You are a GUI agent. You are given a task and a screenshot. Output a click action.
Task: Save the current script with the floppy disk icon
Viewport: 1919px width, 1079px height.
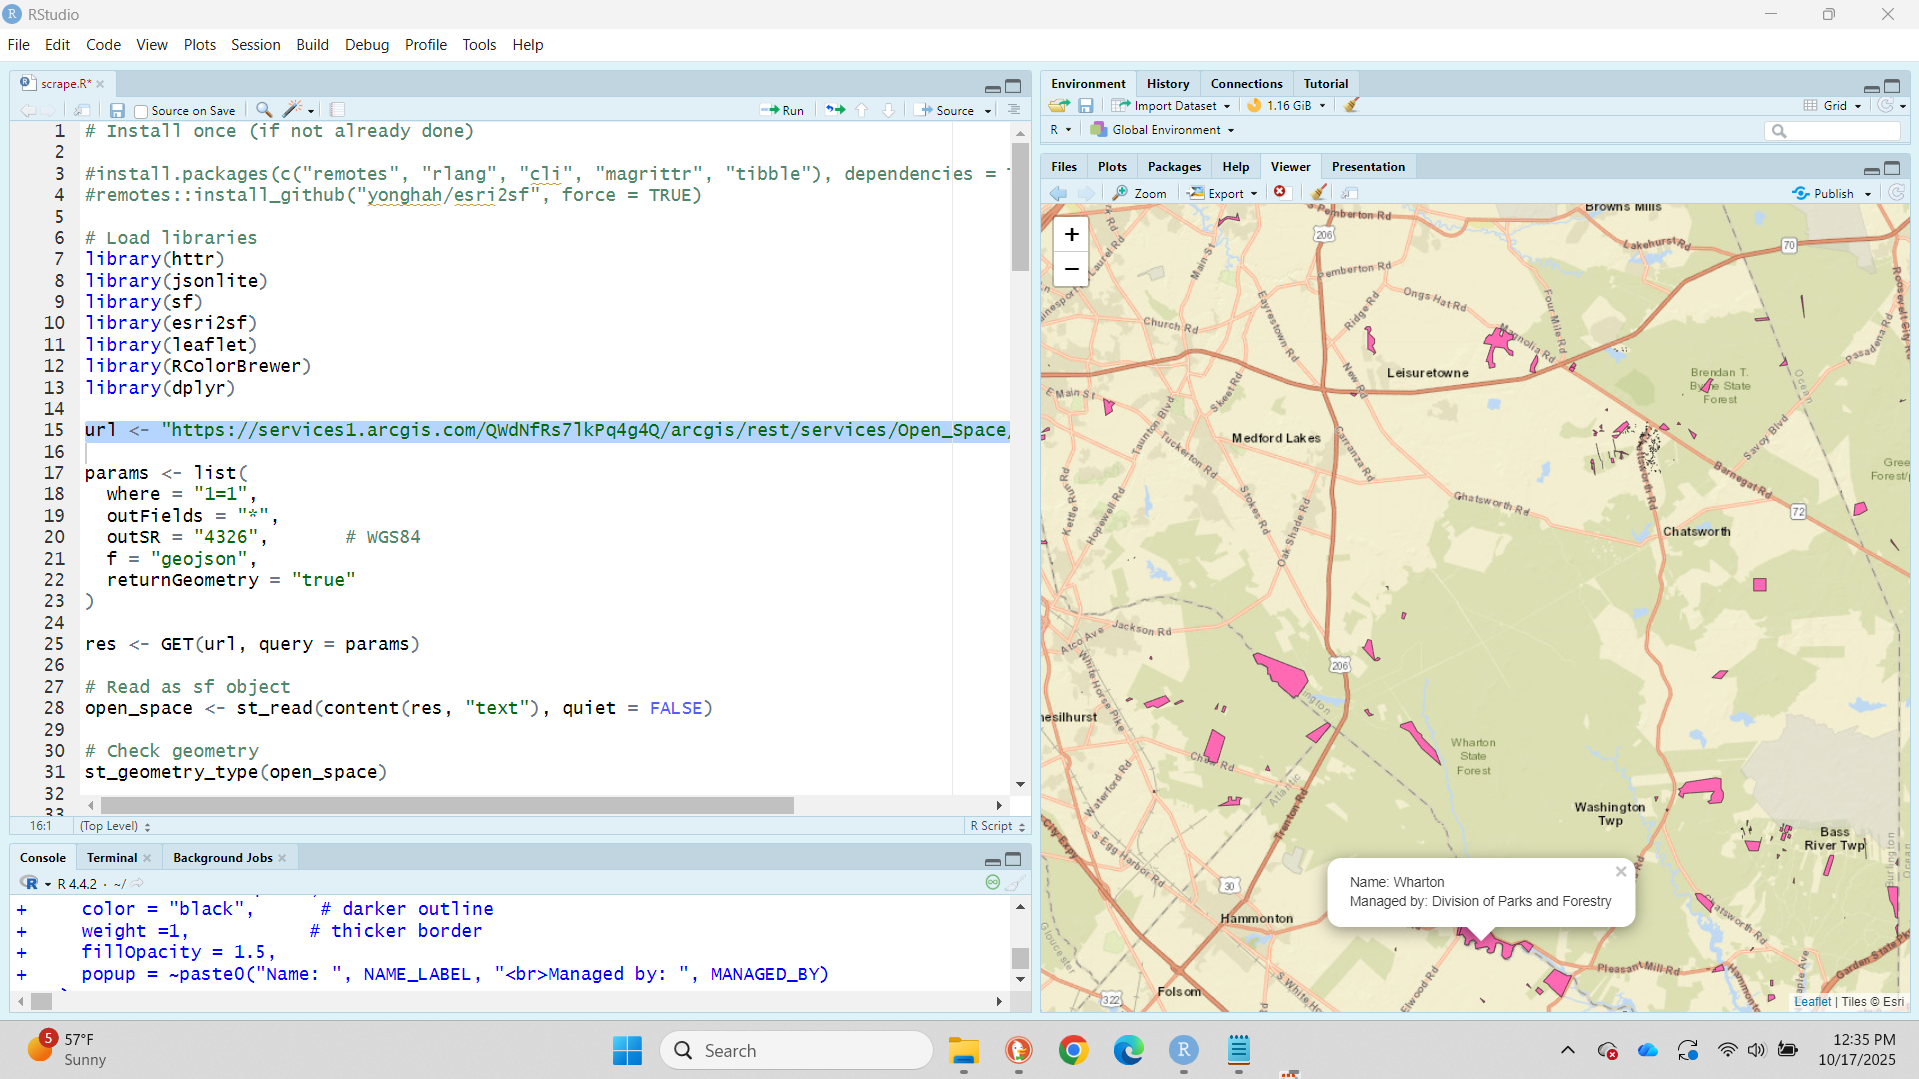117,110
